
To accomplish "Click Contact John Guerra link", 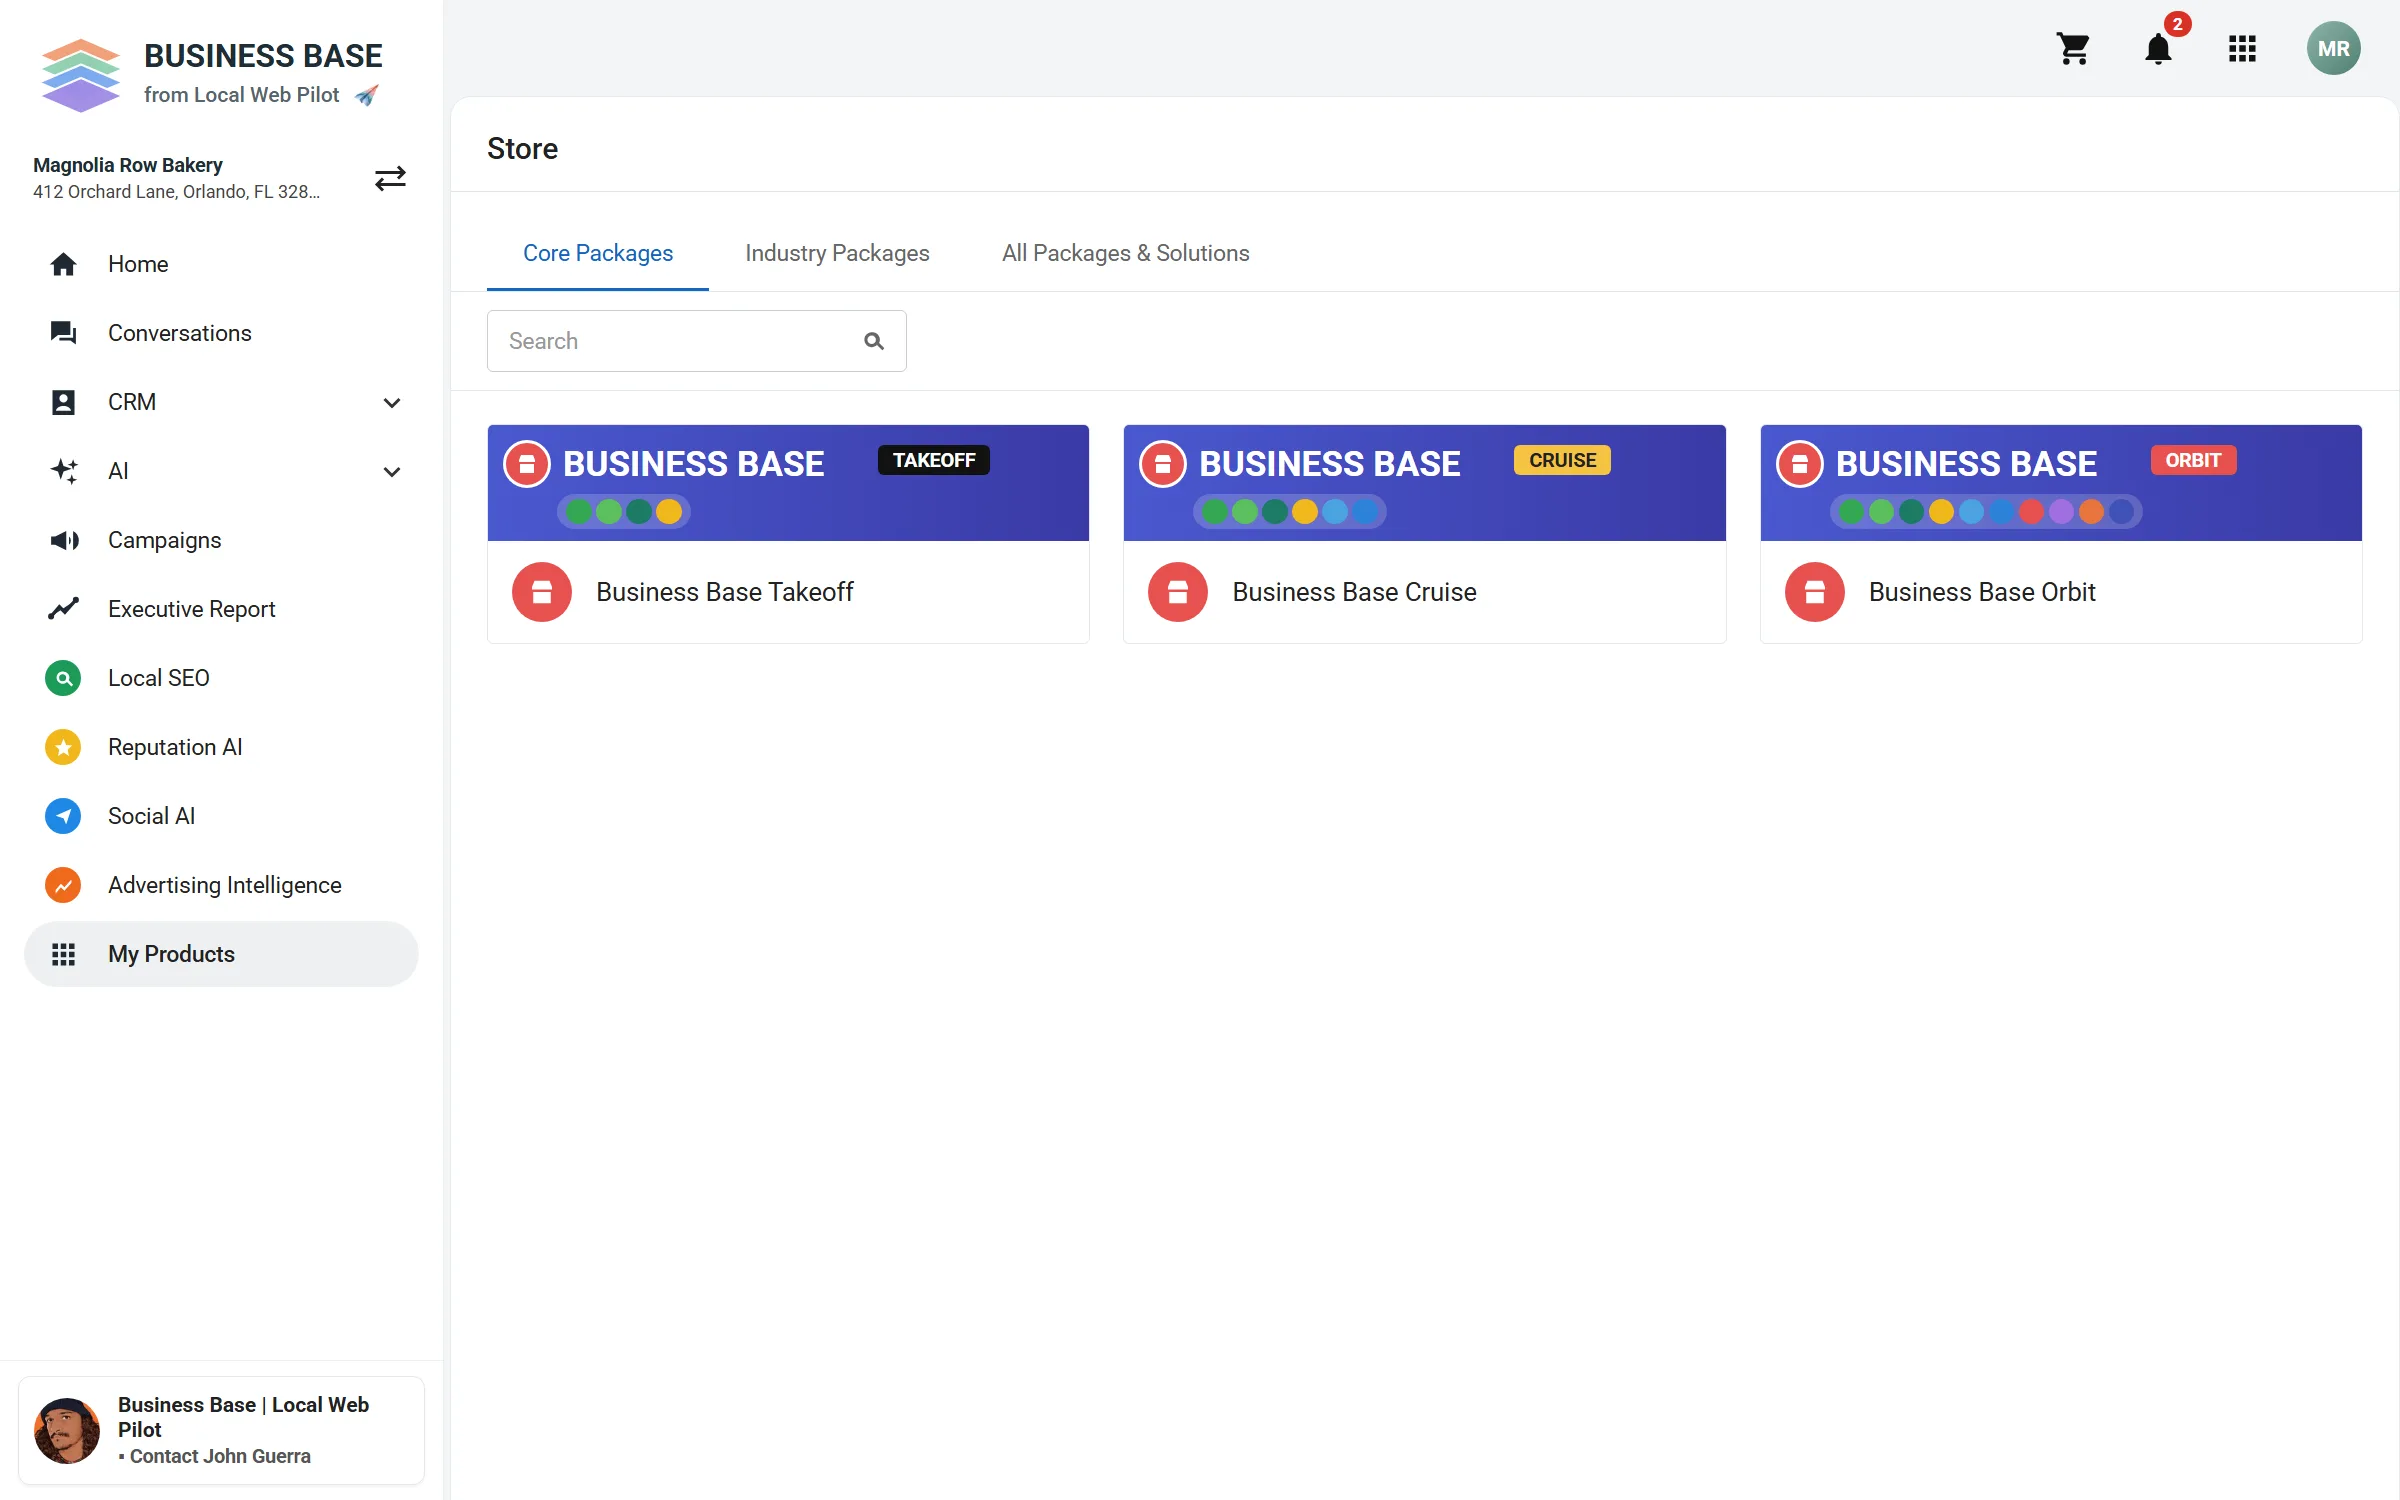I will click(220, 1456).
